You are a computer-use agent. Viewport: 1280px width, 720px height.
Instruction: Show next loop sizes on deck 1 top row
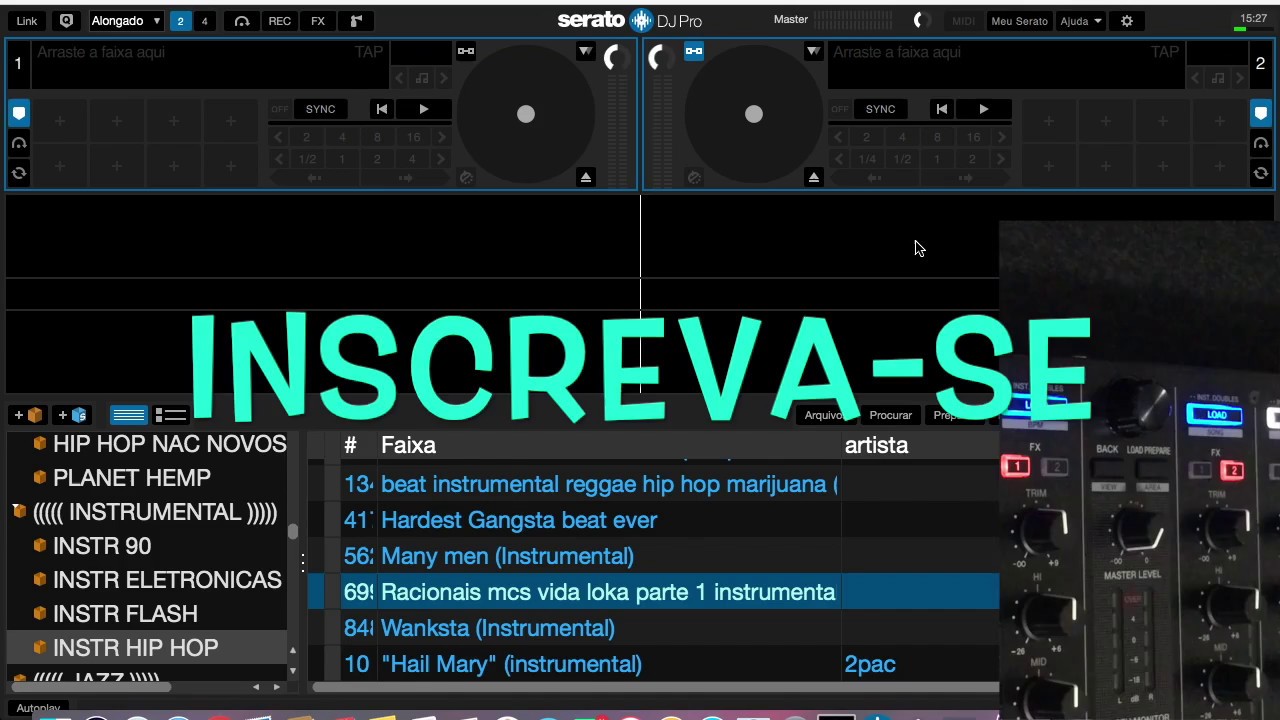pos(441,137)
